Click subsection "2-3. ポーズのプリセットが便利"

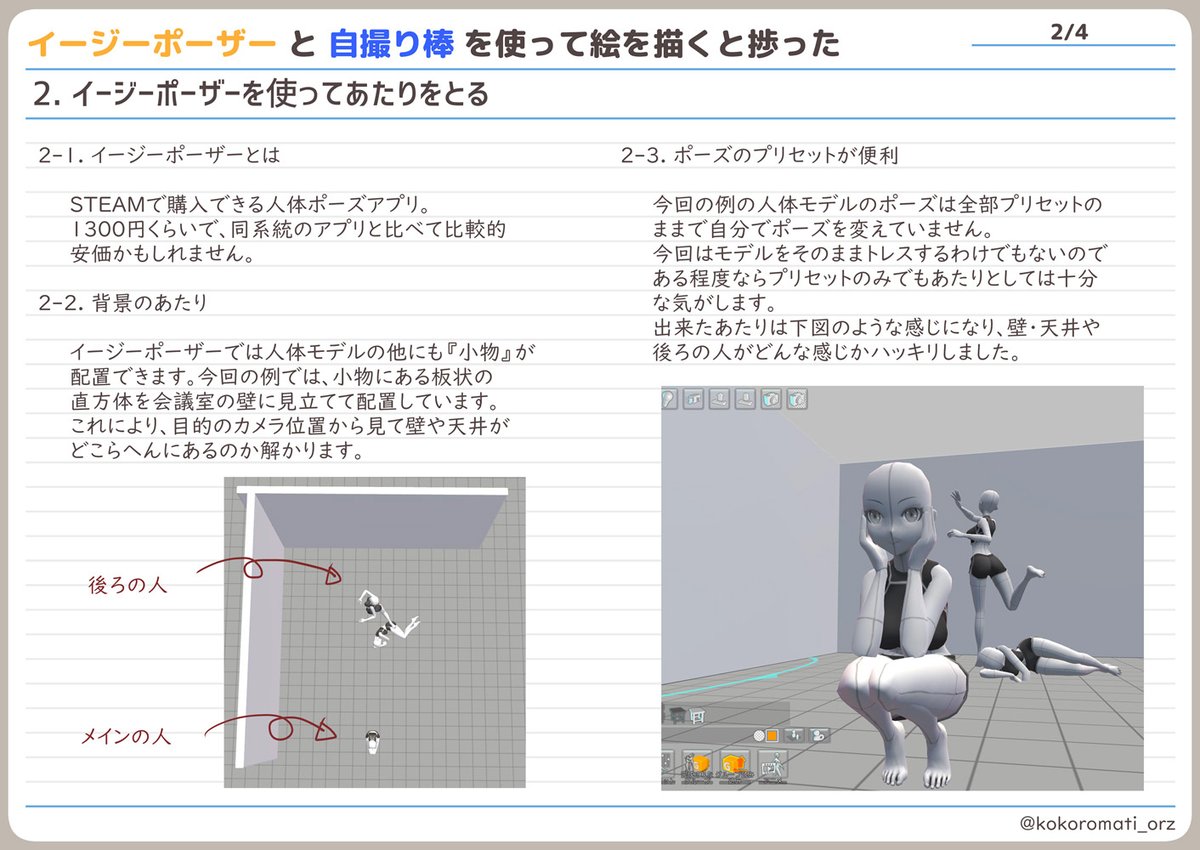[x=759, y=156]
